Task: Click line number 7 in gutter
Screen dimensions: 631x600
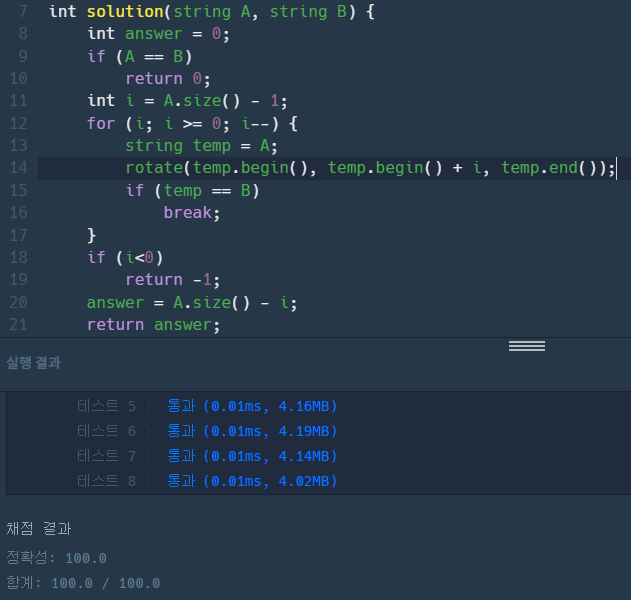Action: point(23,11)
